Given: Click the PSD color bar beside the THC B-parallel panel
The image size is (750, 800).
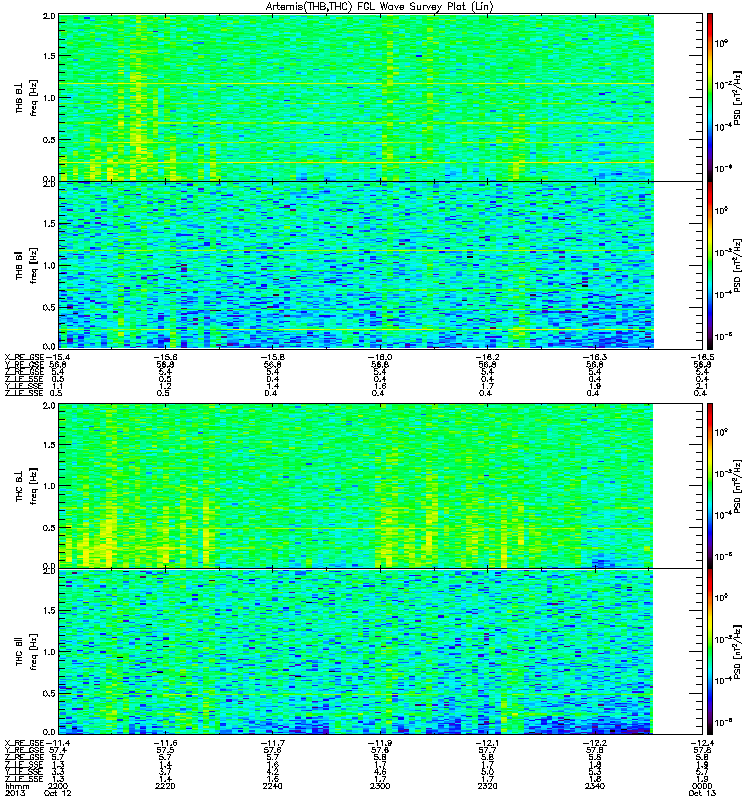Looking at the screenshot, I should click(x=710, y=652).
